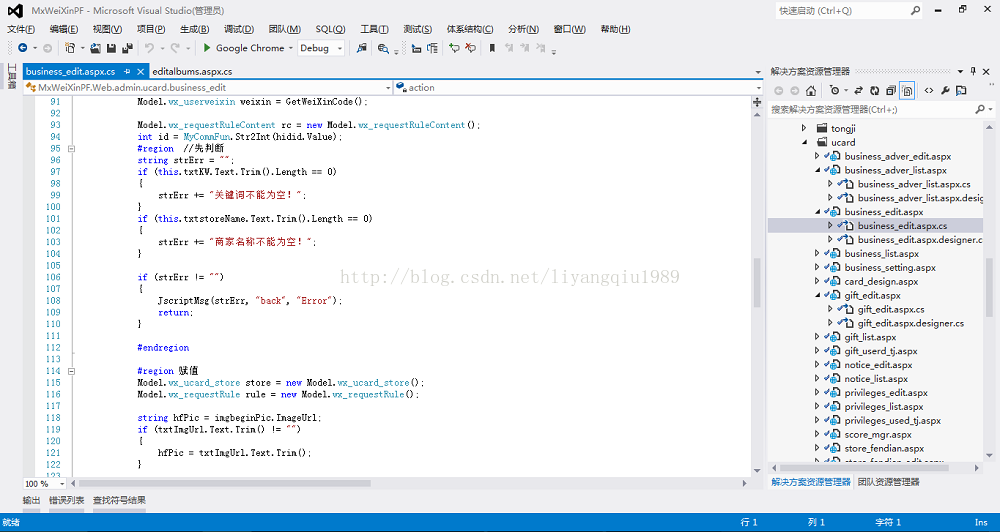Switch to the 团队资源管理器 tab
The width and height of the screenshot is (1000, 532).
click(888, 482)
